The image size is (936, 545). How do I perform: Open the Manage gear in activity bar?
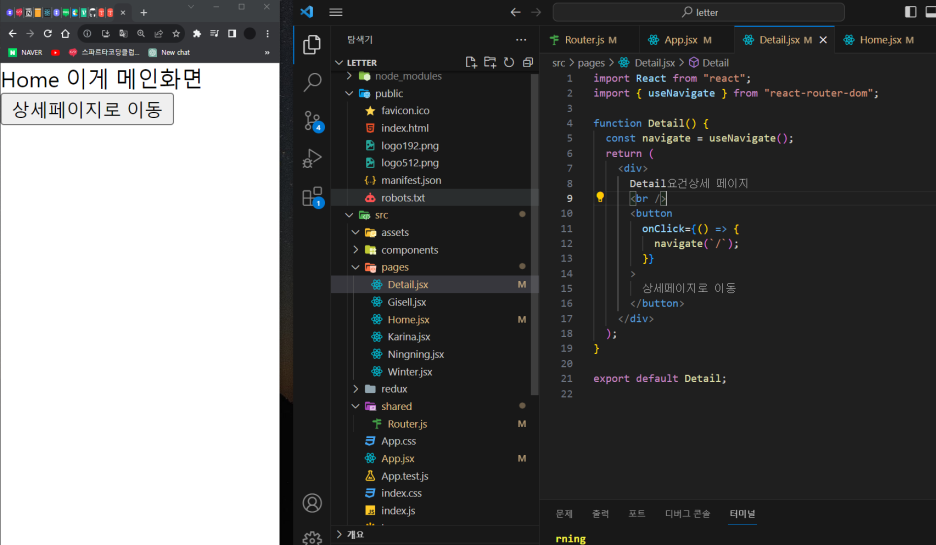click(312, 538)
